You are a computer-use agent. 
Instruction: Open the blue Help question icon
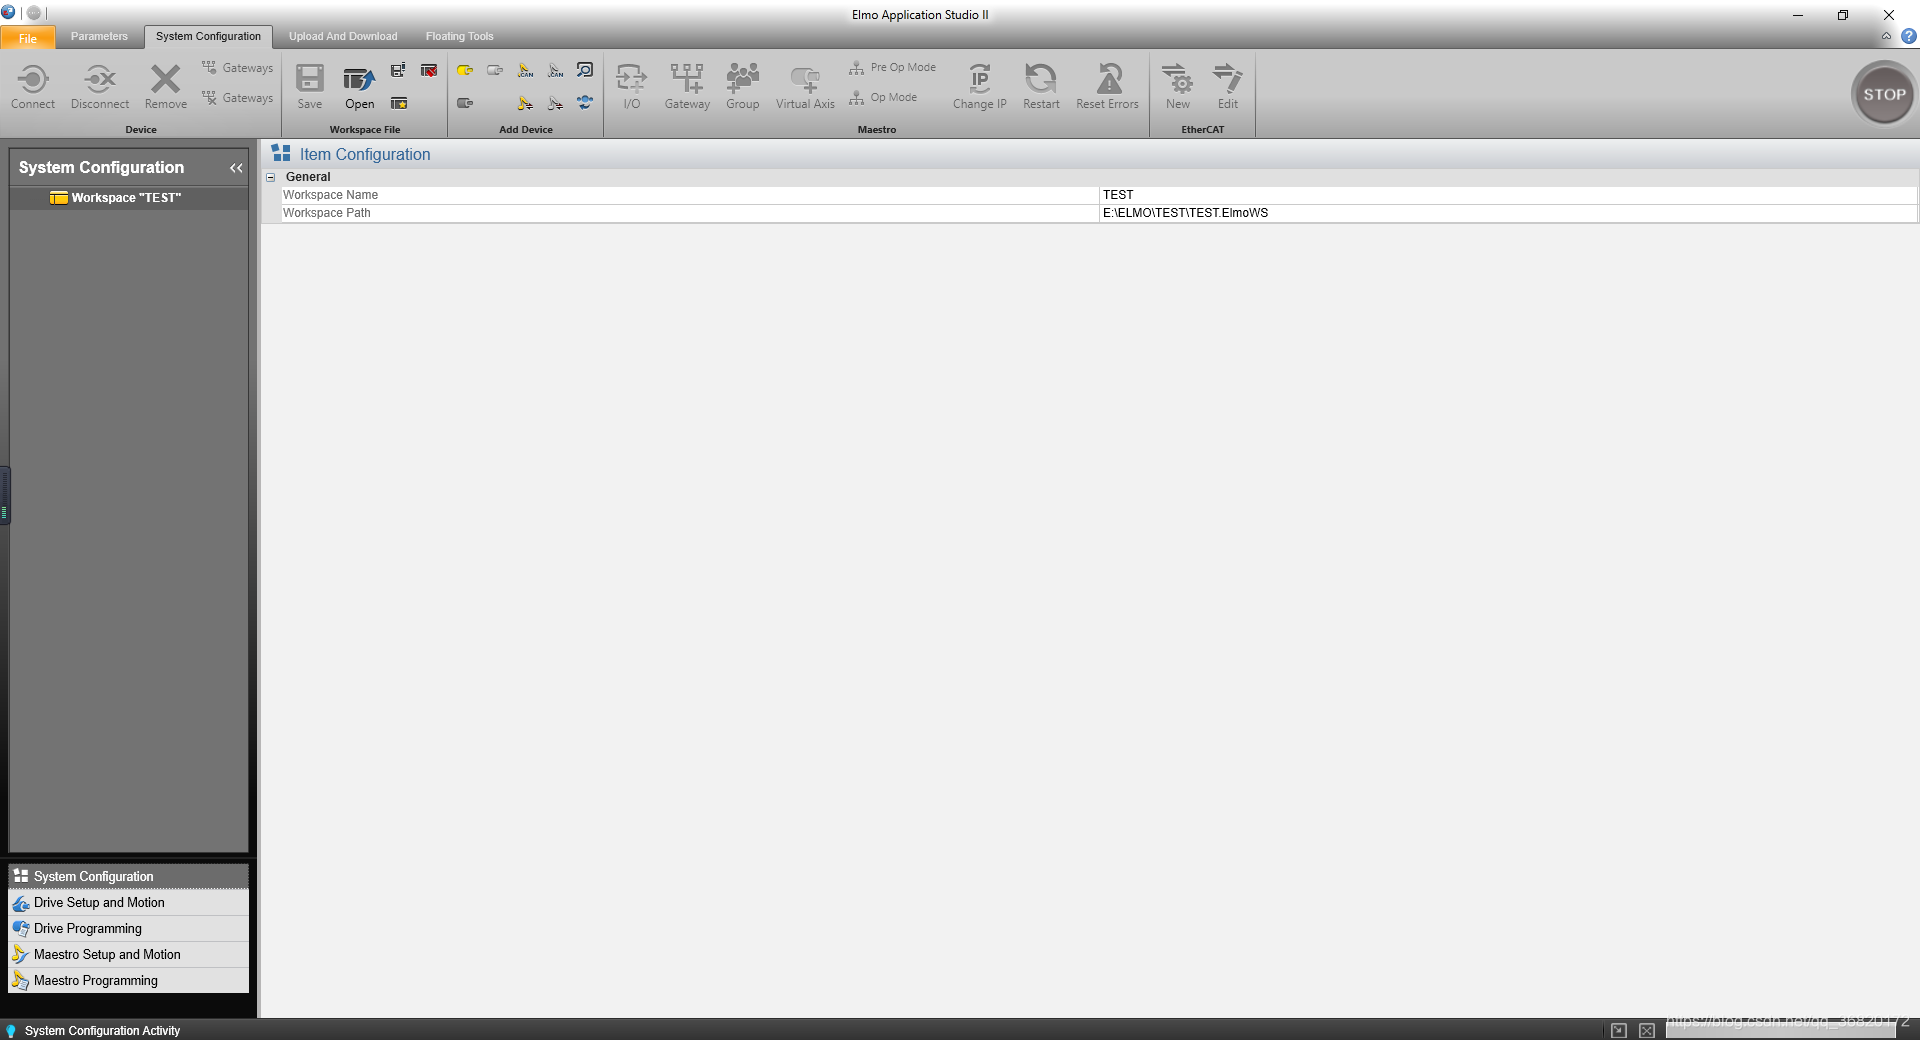point(1909,36)
